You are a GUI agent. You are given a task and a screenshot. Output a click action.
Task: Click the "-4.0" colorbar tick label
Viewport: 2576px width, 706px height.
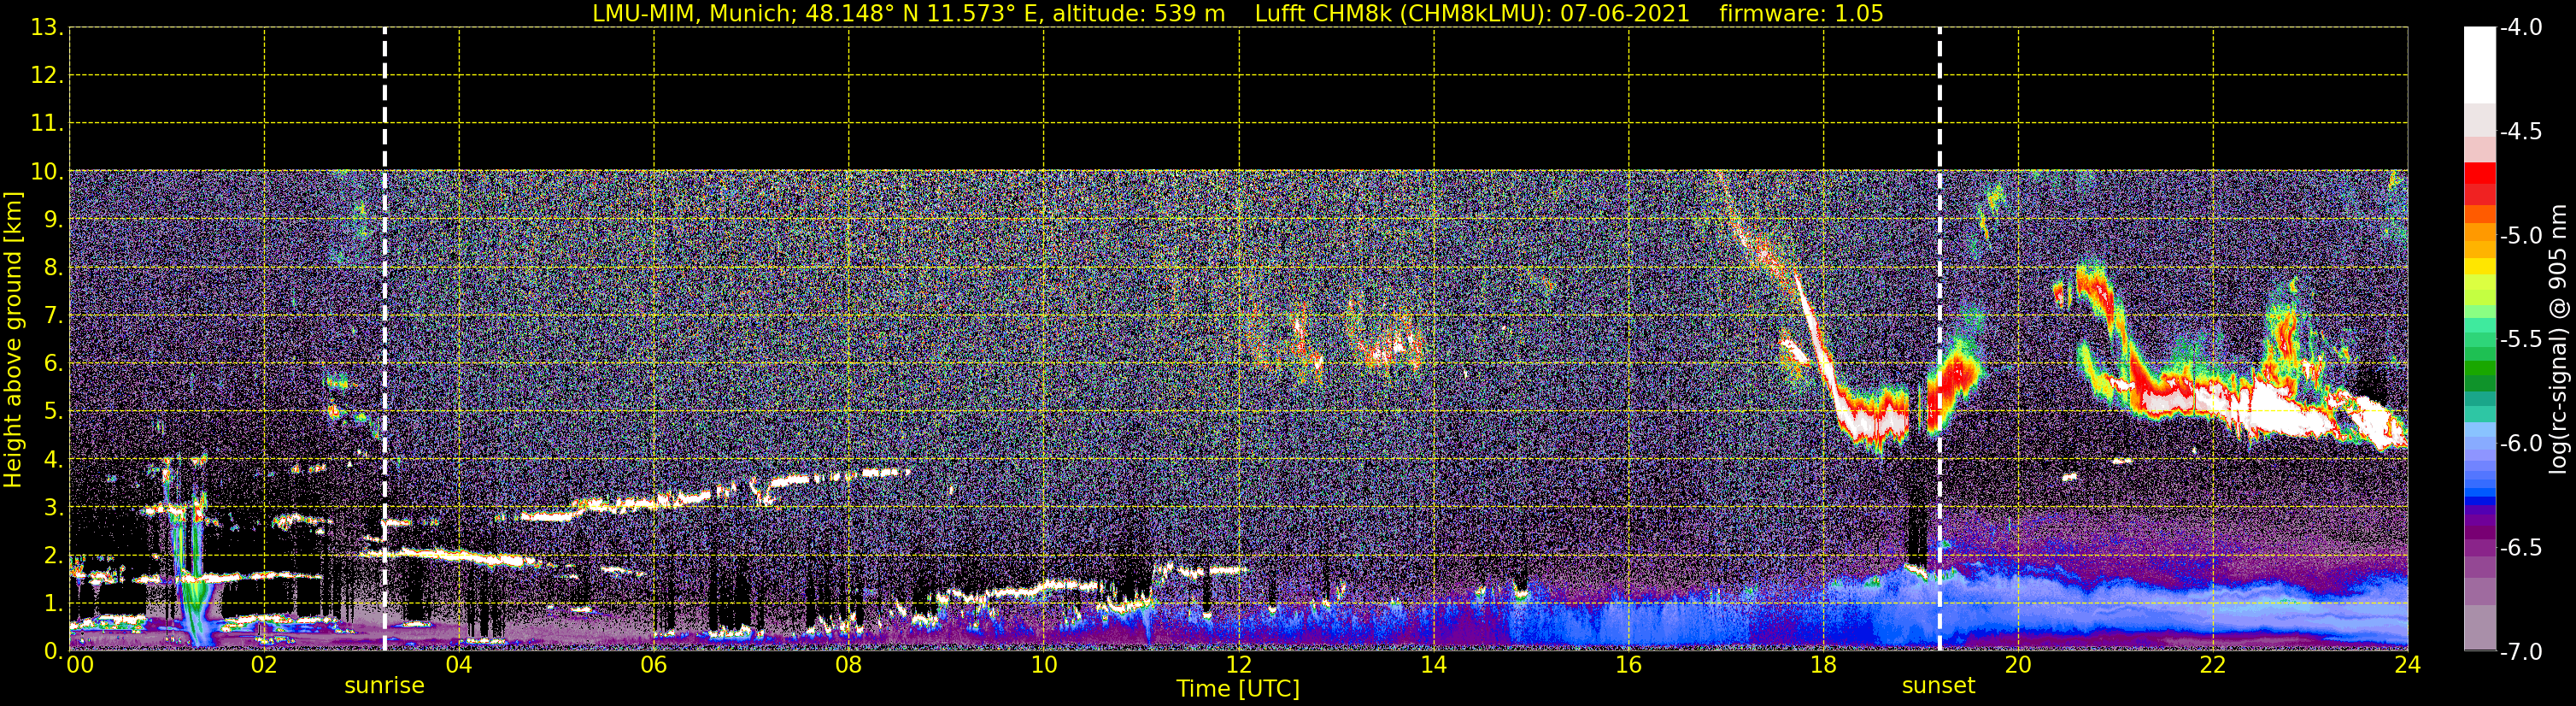(2520, 28)
